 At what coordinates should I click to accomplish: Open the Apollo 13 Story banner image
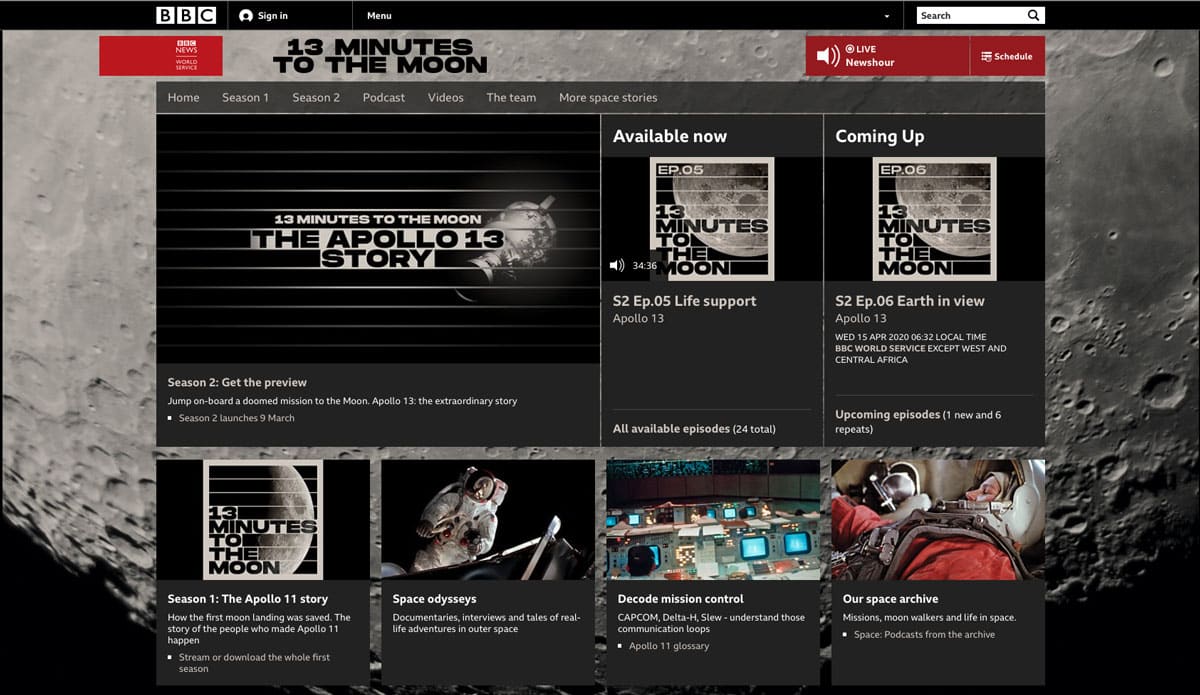coord(378,238)
